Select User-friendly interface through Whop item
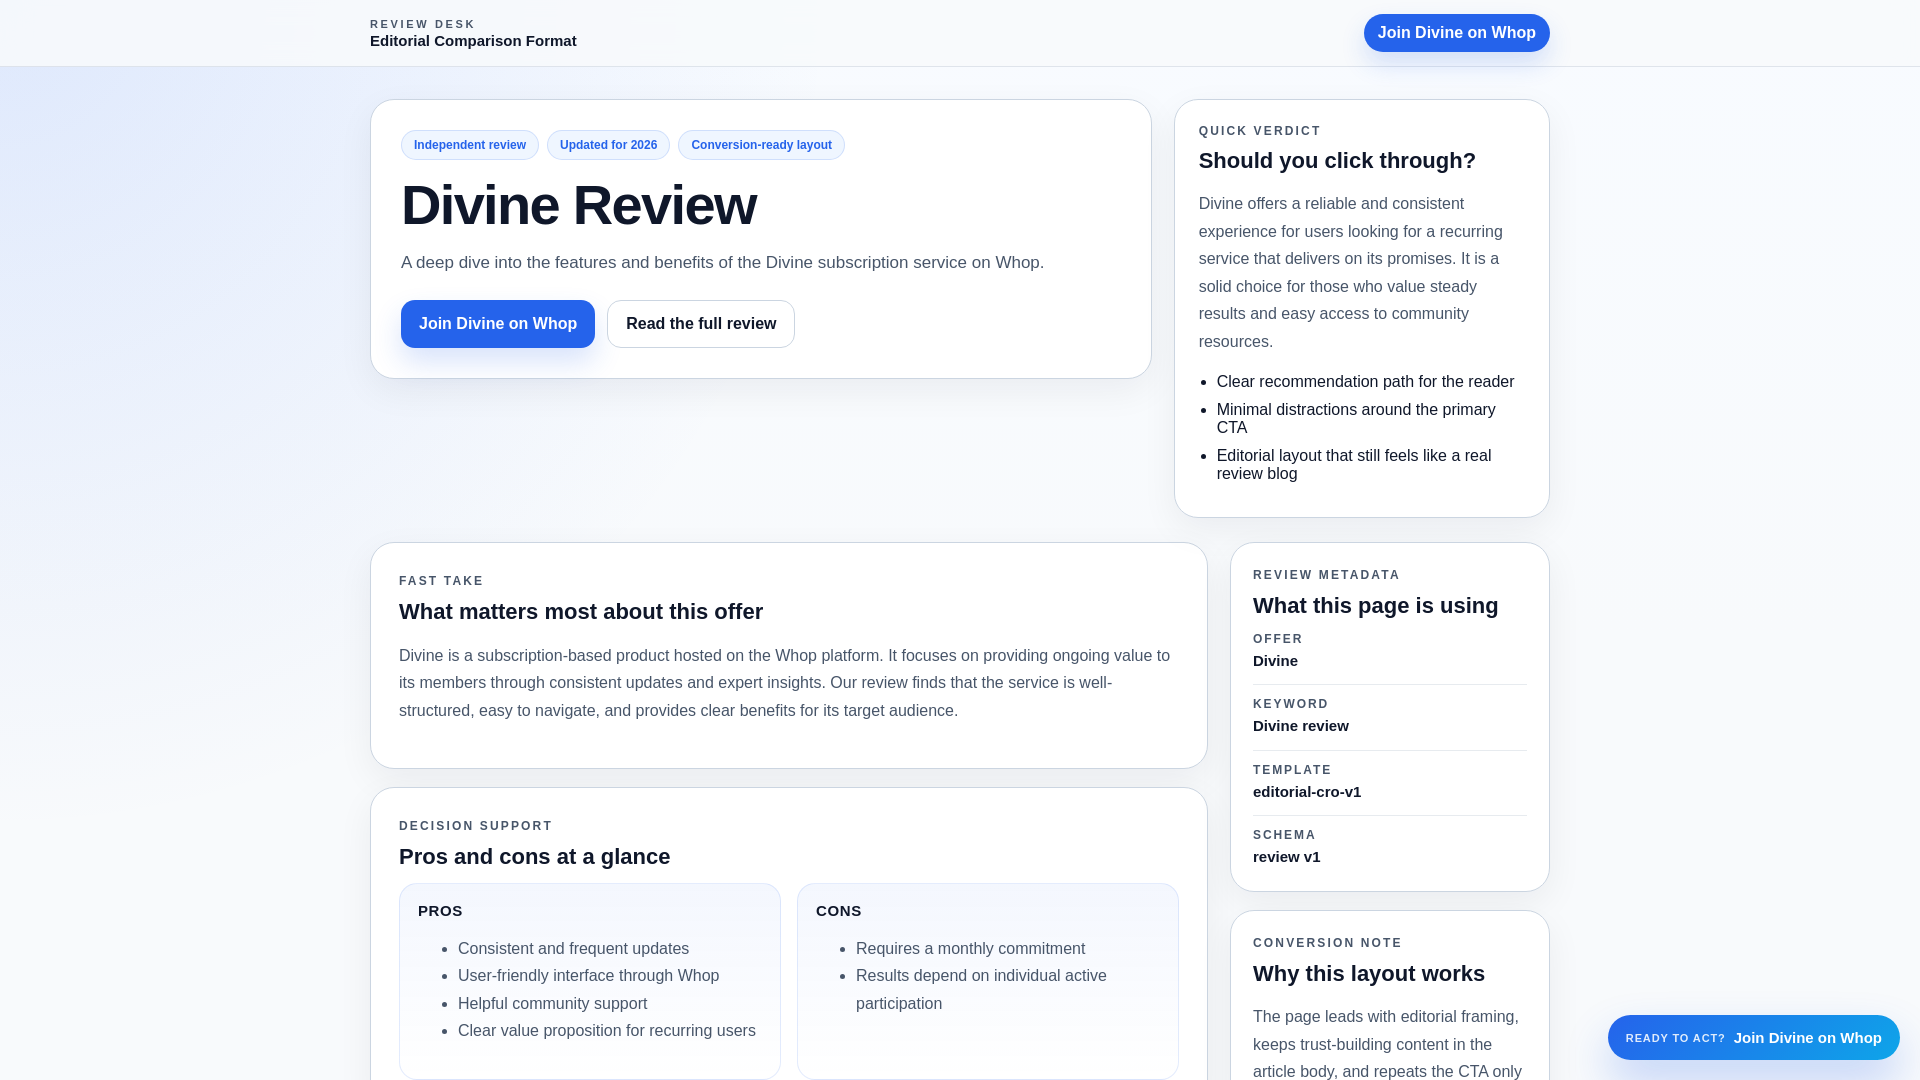1920x1080 pixels. (x=588, y=976)
